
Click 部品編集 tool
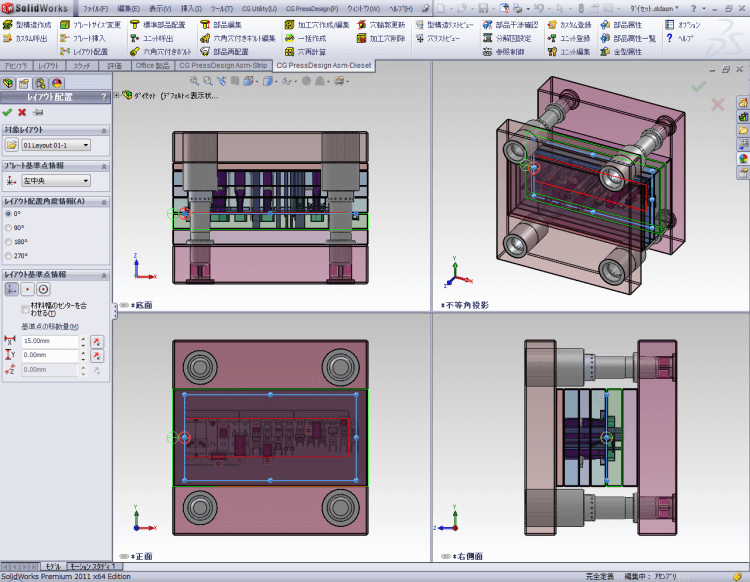coord(221,25)
